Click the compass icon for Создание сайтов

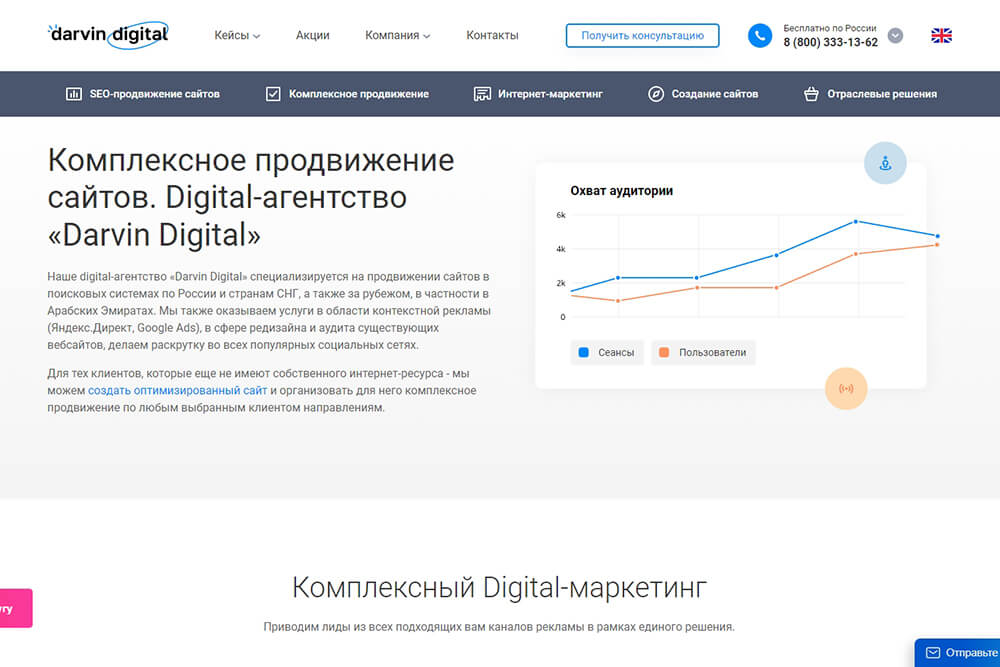(656, 94)
